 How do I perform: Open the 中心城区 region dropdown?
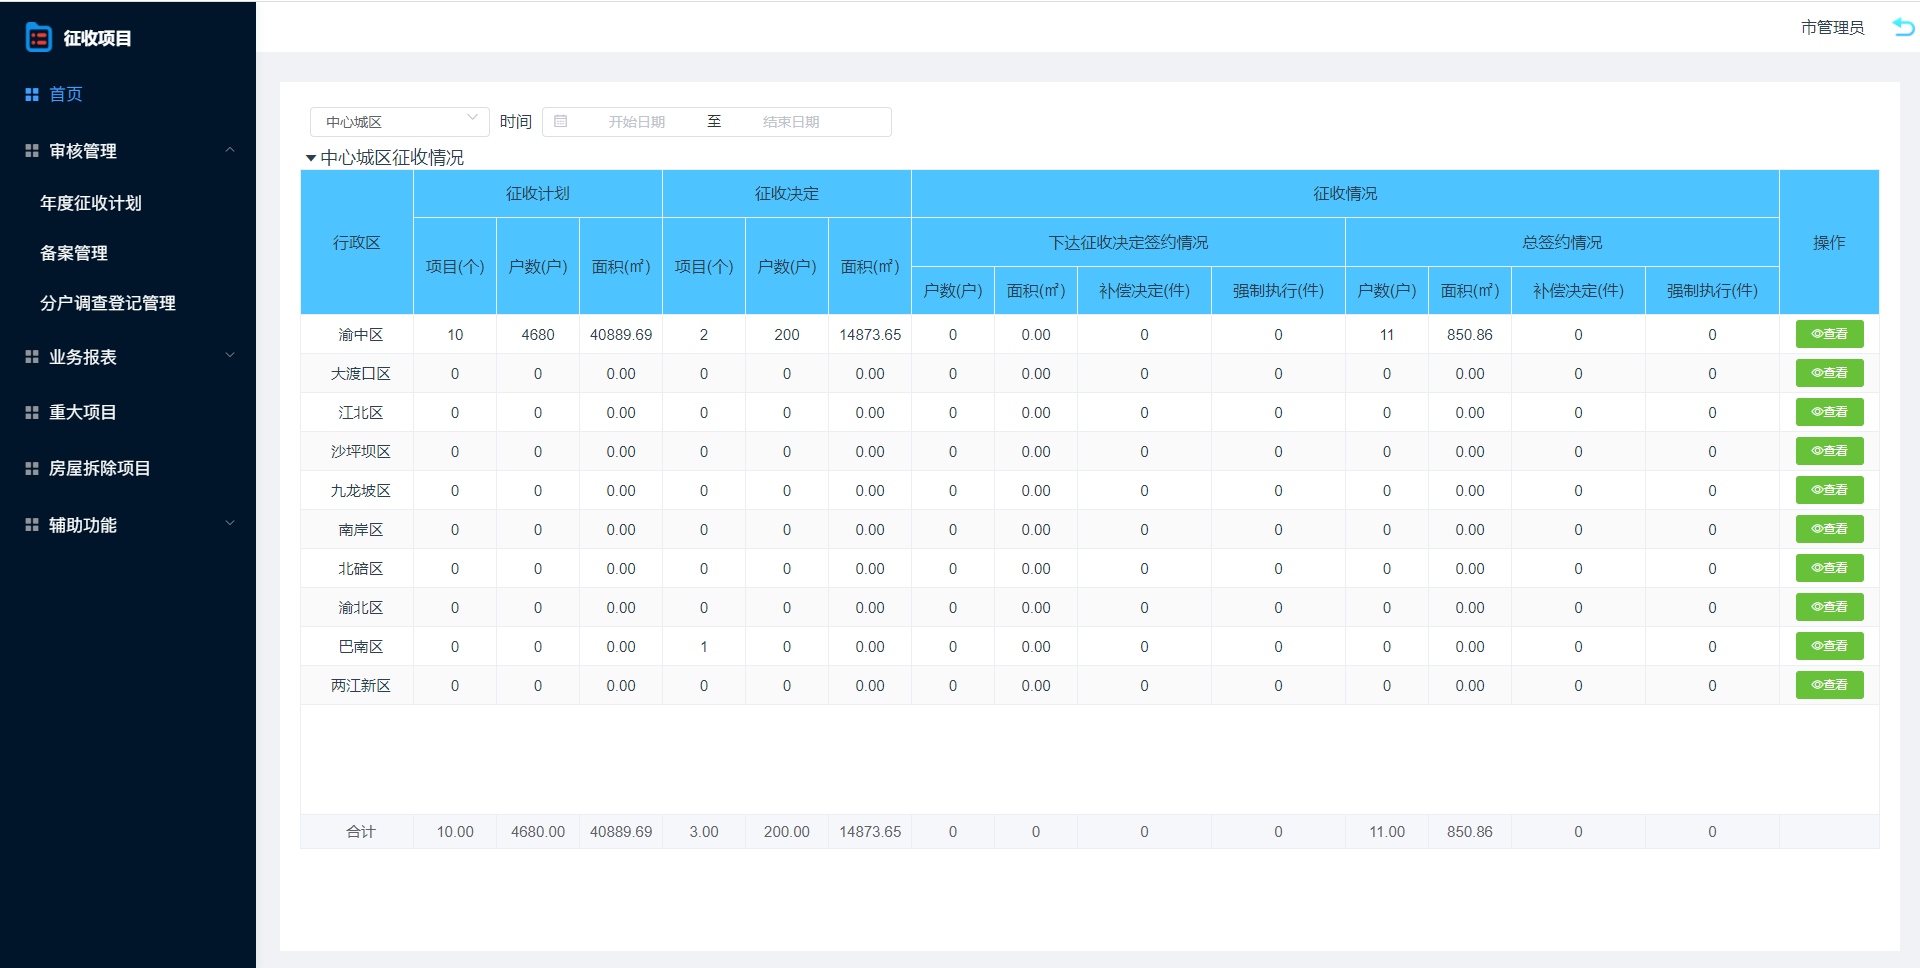coord(399,122)
